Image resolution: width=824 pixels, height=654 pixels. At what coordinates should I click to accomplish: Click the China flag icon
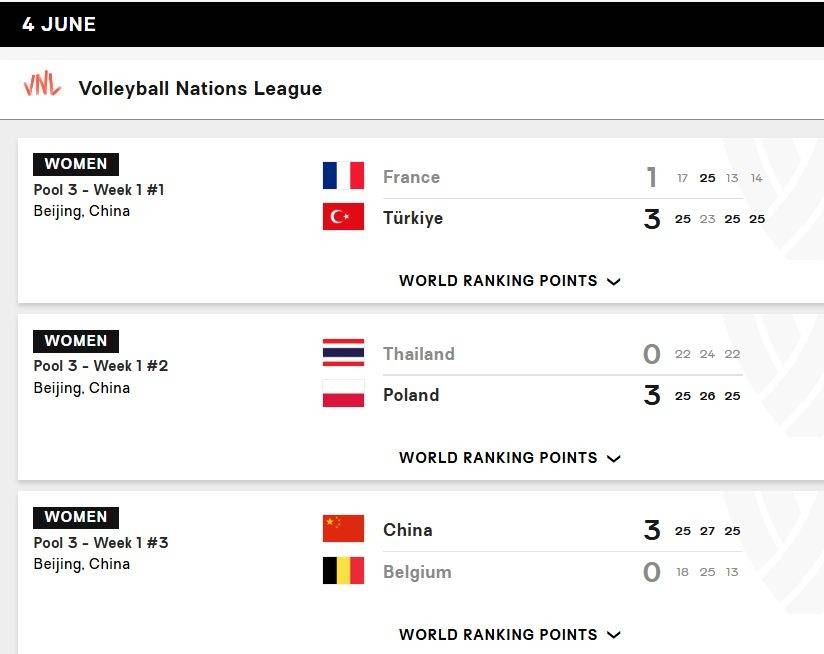343,528
